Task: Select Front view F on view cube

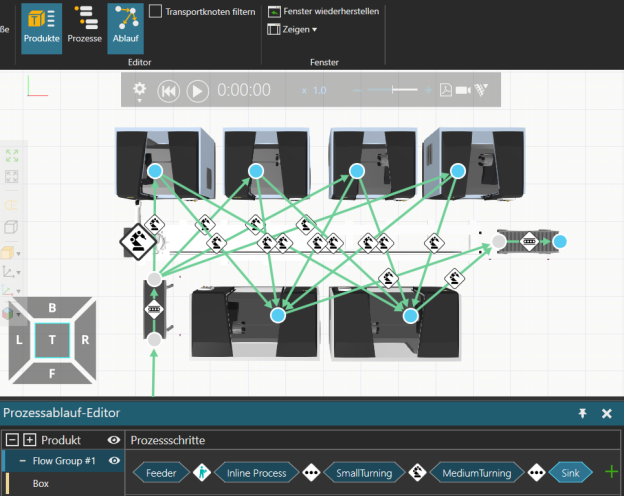Action: click(x=52, y=373)
